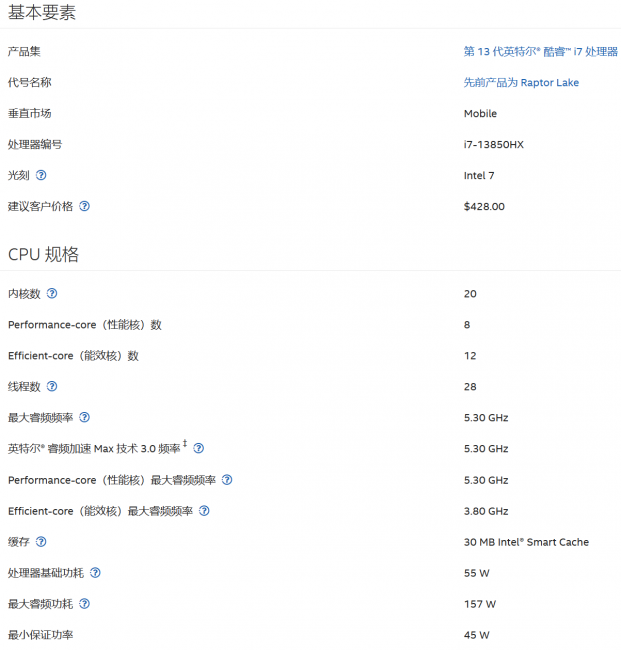Viewport: 621px width, 650px height.
Task: Click the 5.30 GHz value for 最大睿频频率
Action: 486,417
